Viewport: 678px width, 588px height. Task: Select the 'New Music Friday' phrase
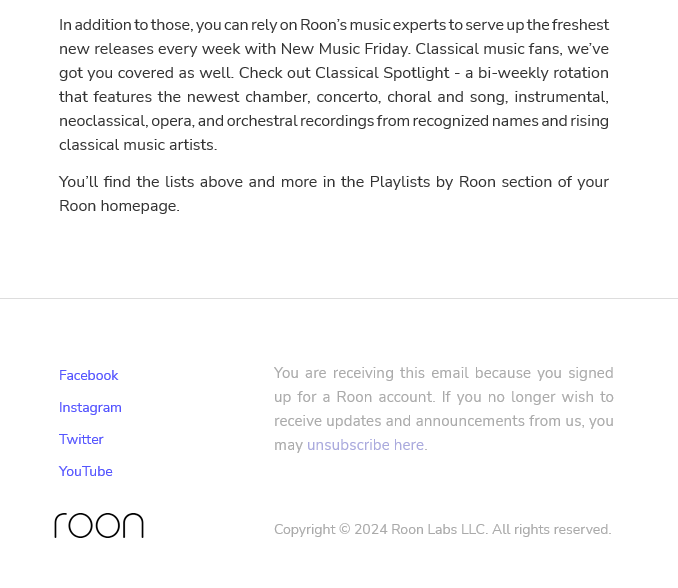(x=344, y=49)
